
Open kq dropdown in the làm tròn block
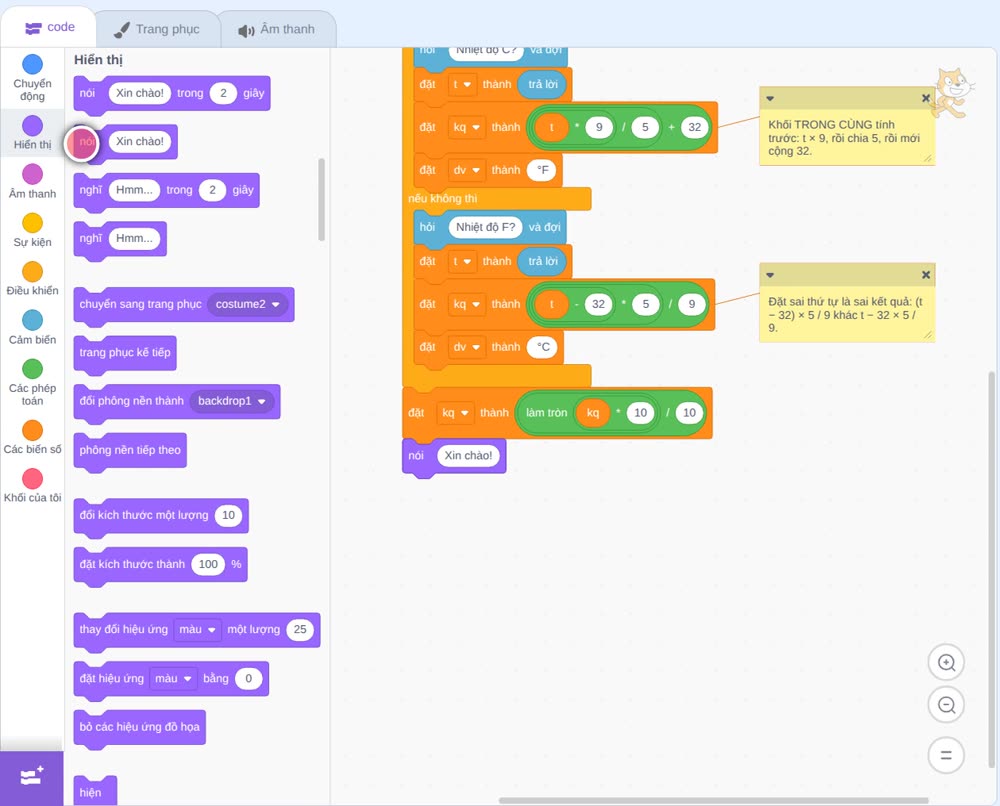[455, 413]
